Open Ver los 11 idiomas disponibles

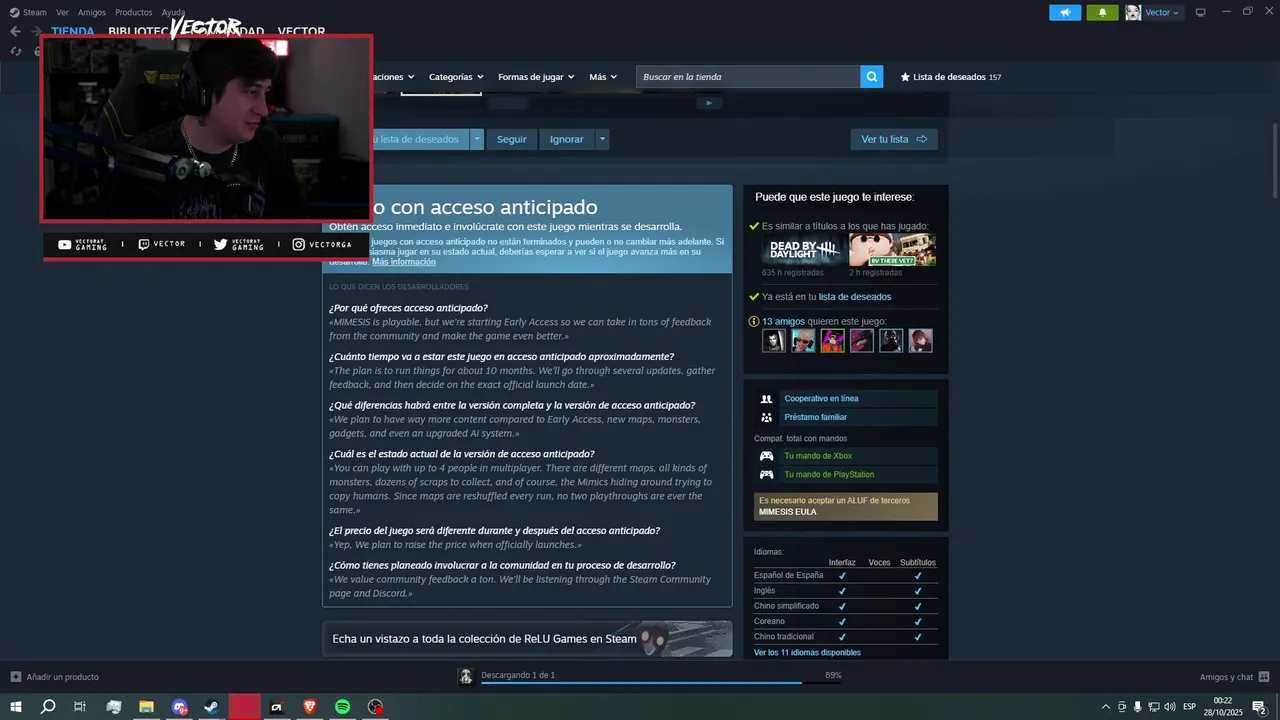(807, 653)
